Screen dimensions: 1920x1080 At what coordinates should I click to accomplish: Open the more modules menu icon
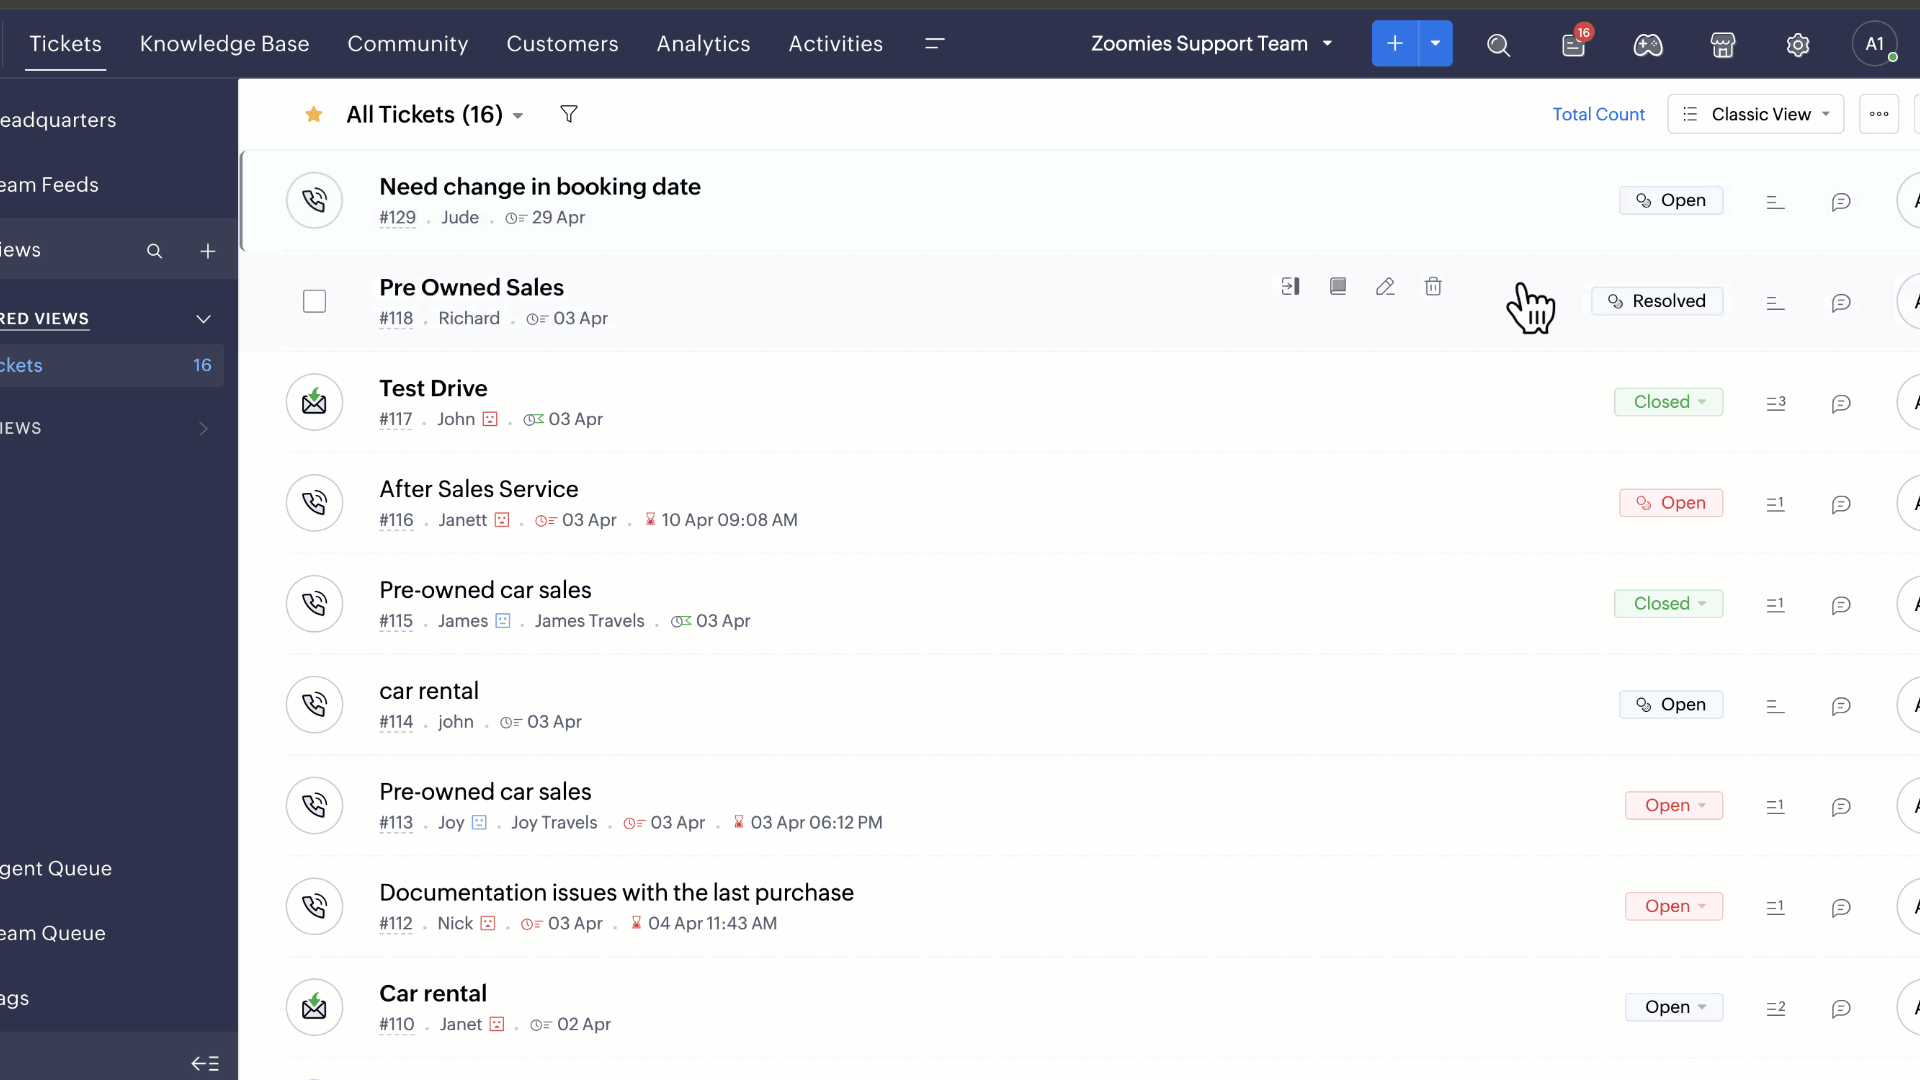tap(935, 44)
